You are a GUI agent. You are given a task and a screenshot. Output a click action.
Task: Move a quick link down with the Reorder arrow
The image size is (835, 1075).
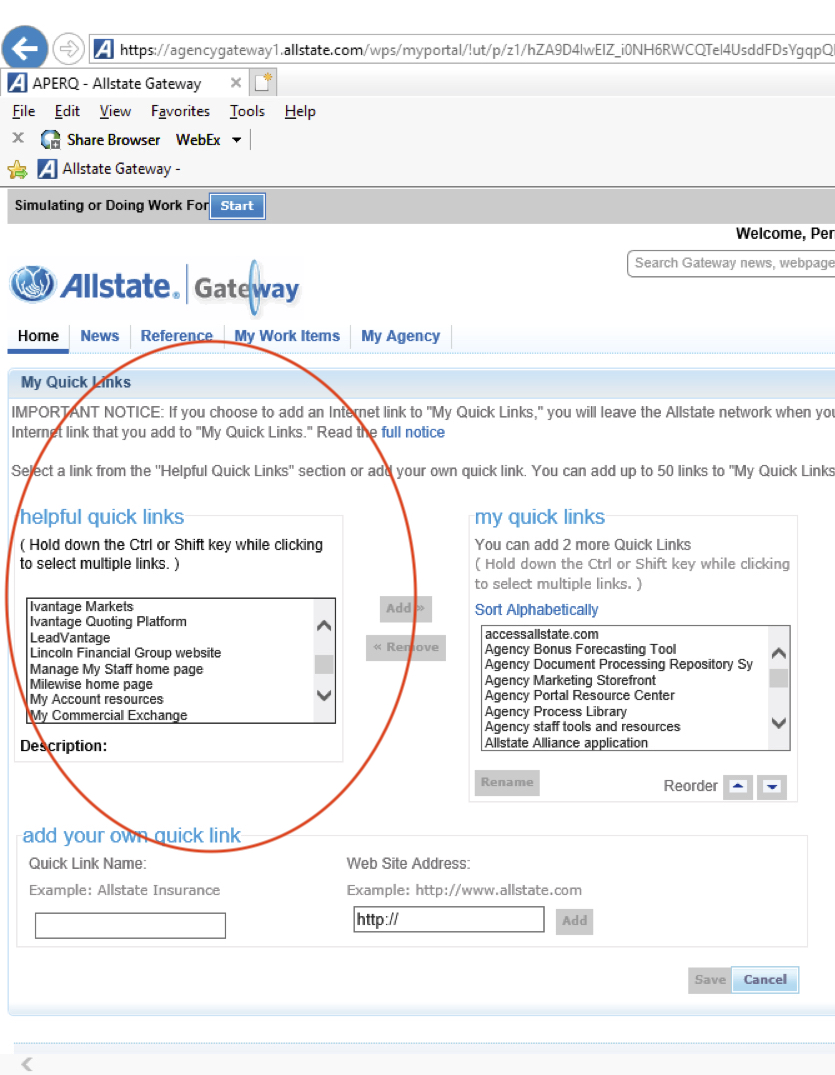pyautogui.click(x=771, y=787)
